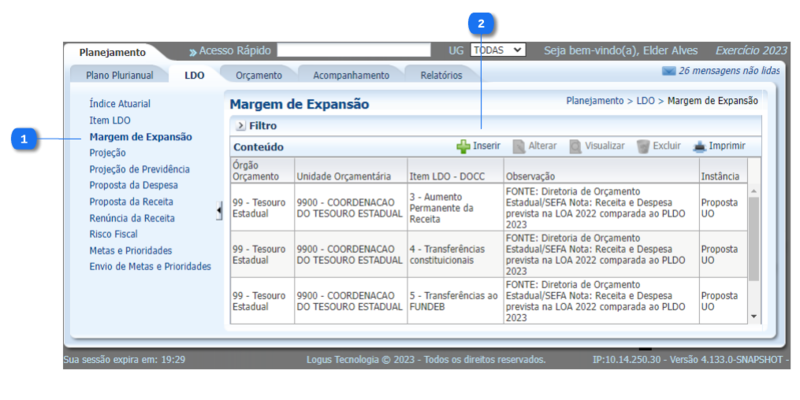The height and width of the screenshot is (400, 800).
Task: Click the green Inserir plus icon
Action: tap(463, 146)
